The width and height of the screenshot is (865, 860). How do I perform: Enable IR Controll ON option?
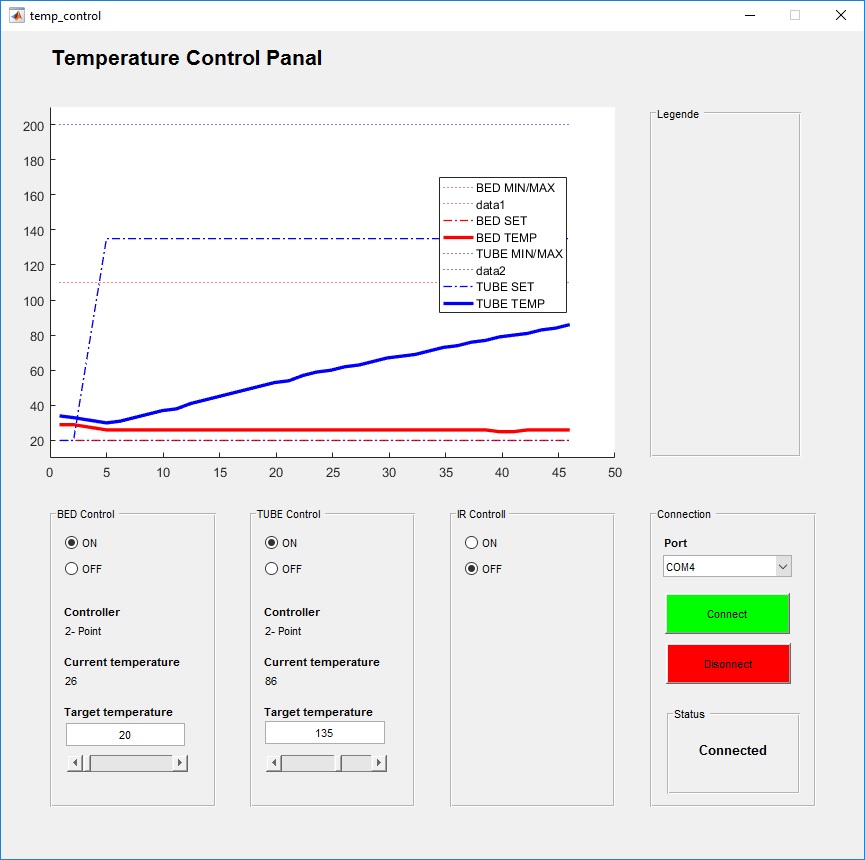[471, 543]
